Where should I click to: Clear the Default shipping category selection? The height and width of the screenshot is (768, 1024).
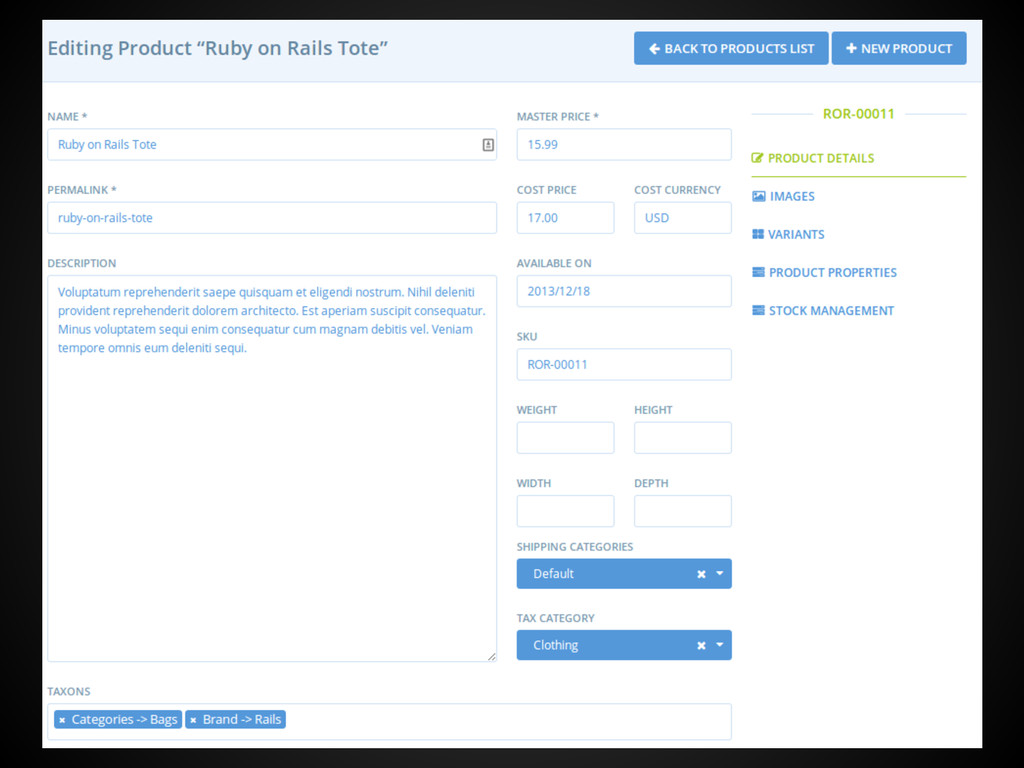pos(701,574)
